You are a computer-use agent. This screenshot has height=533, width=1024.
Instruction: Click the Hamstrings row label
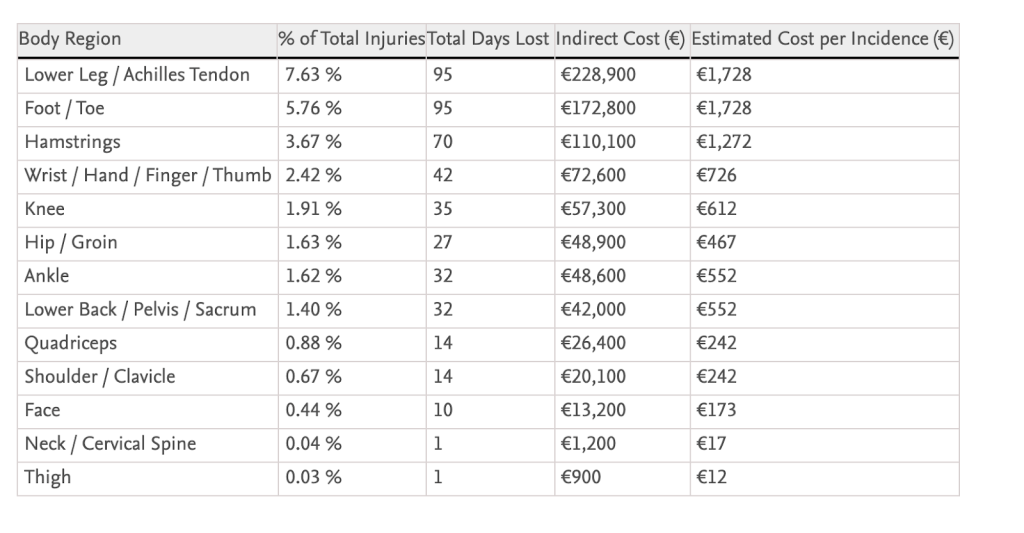pos(72,142)
